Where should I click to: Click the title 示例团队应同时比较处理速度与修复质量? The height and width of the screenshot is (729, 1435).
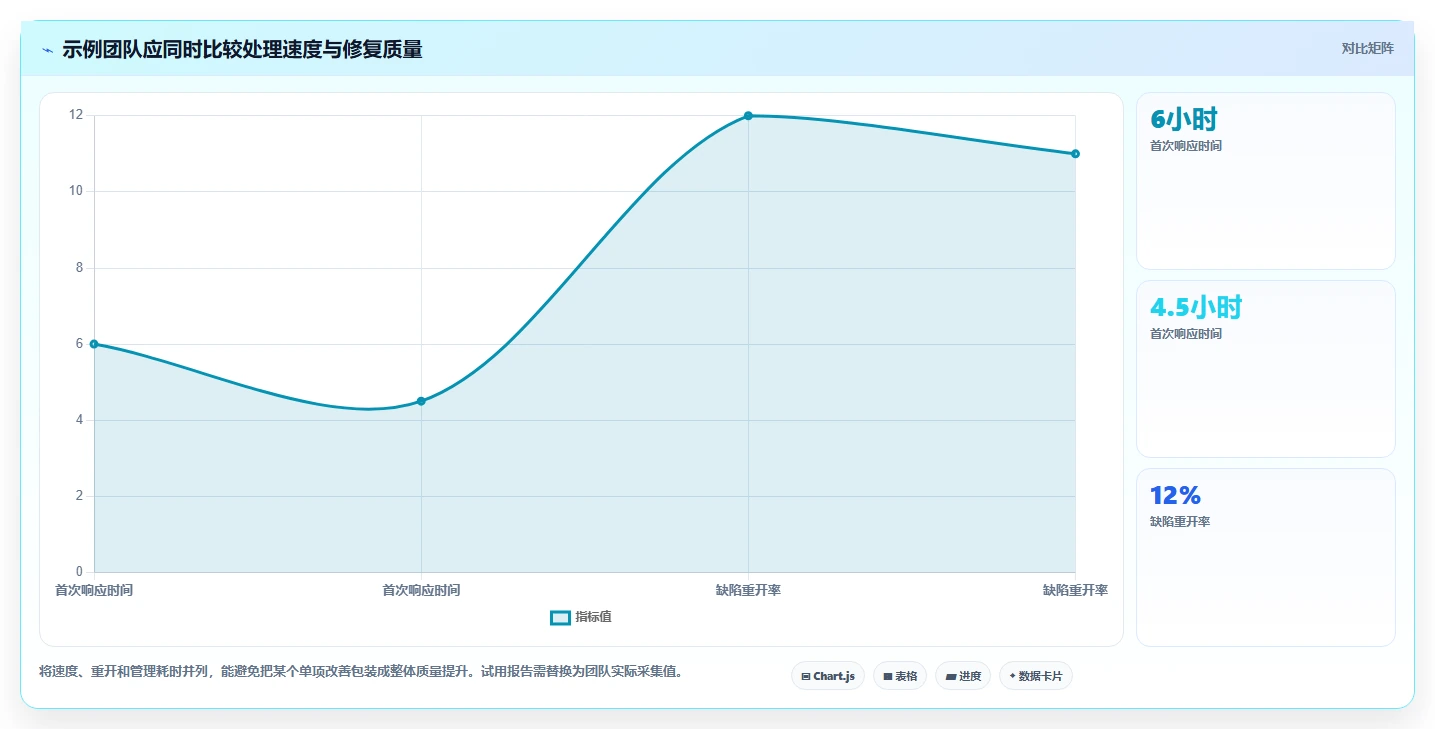(242, 50)
